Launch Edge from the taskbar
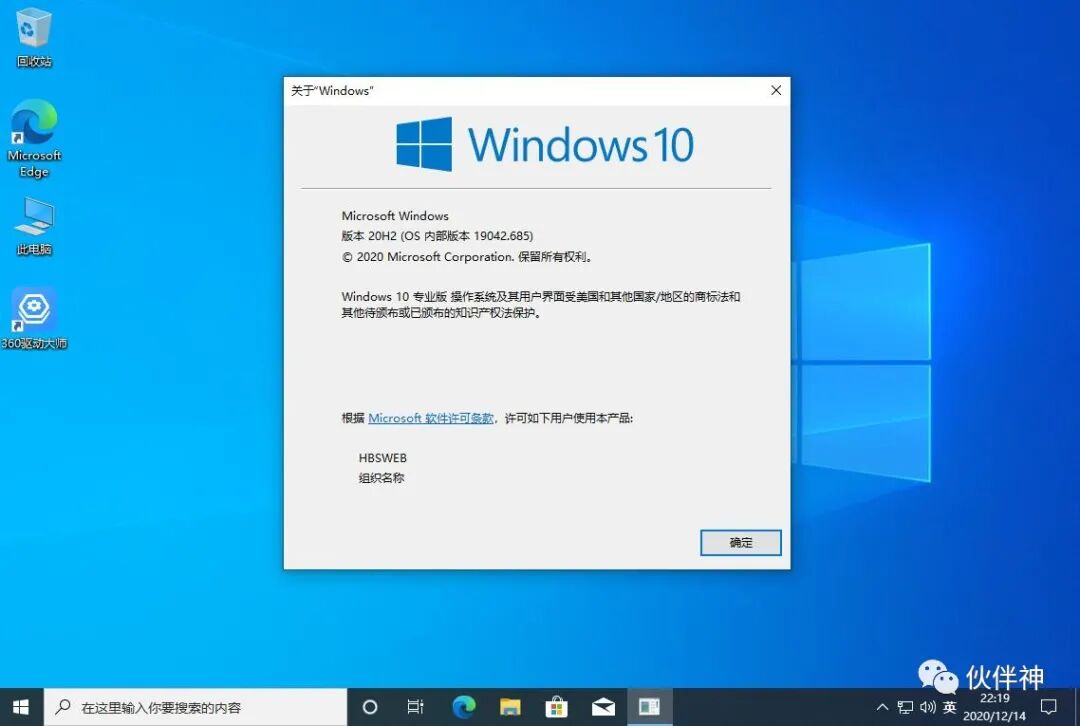Viewport: 1080px width, 726px height. [x=464, y=707]
